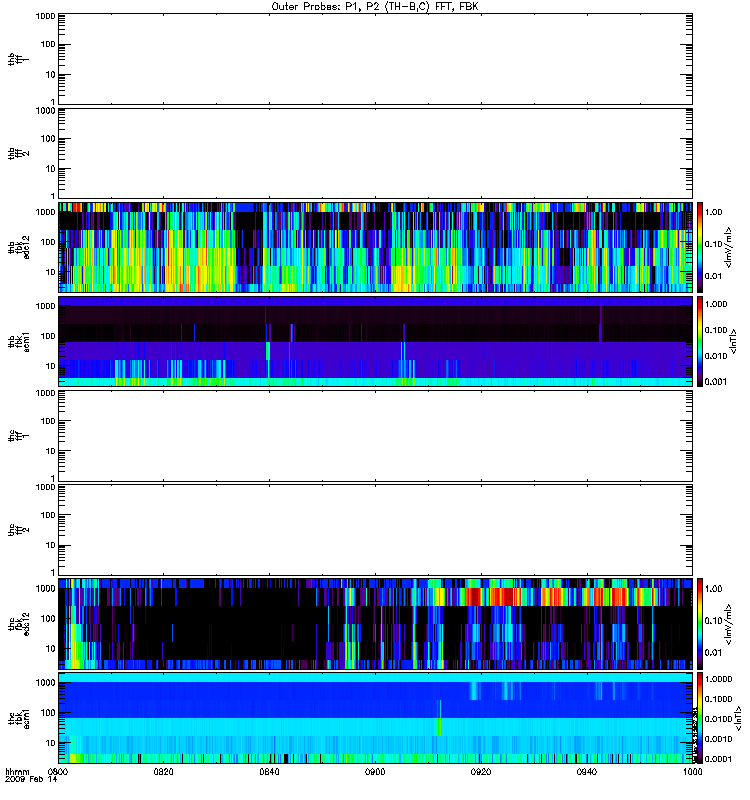
Task: Click the 'thb fbk edc12' panel label
Action: [19, 247]
